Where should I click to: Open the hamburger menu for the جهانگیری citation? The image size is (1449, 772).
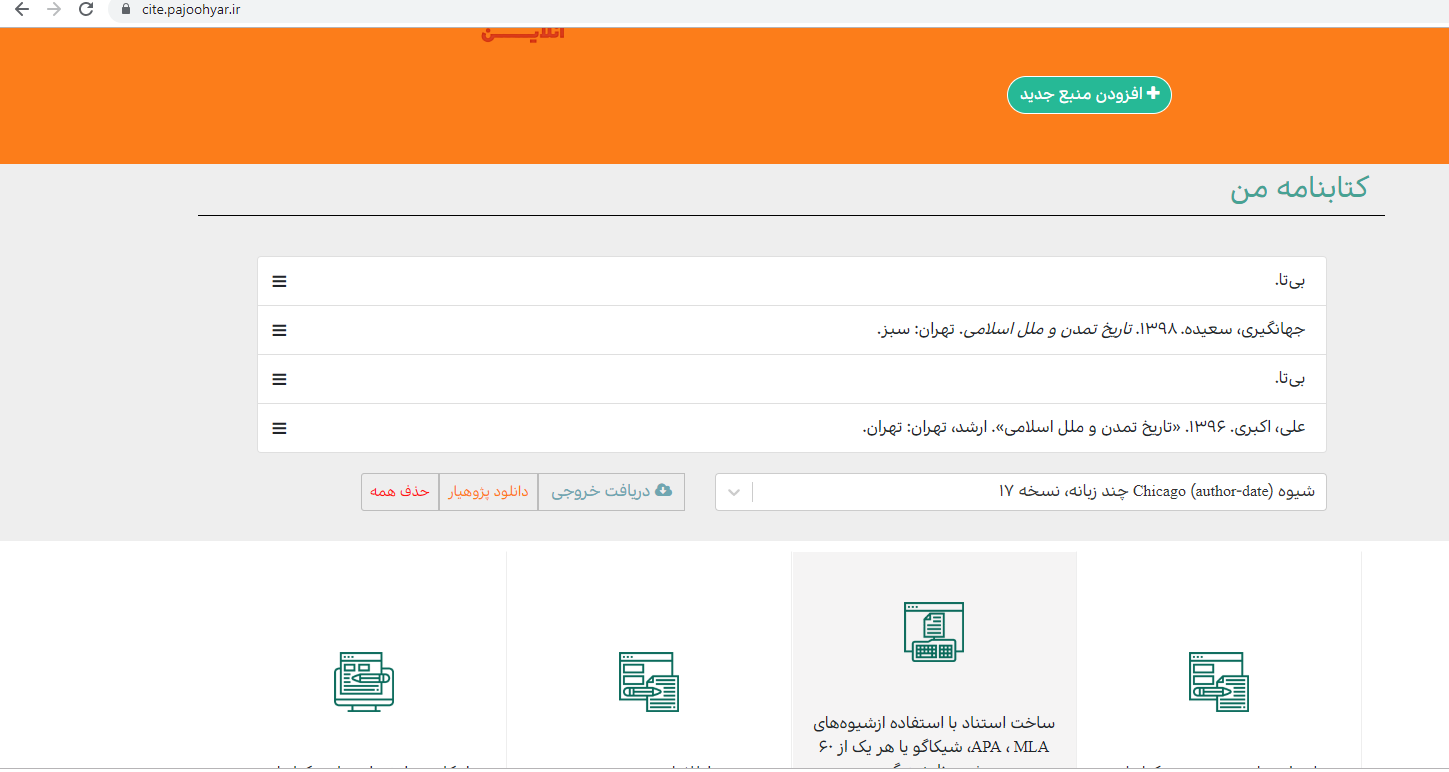tap(279, 330)
